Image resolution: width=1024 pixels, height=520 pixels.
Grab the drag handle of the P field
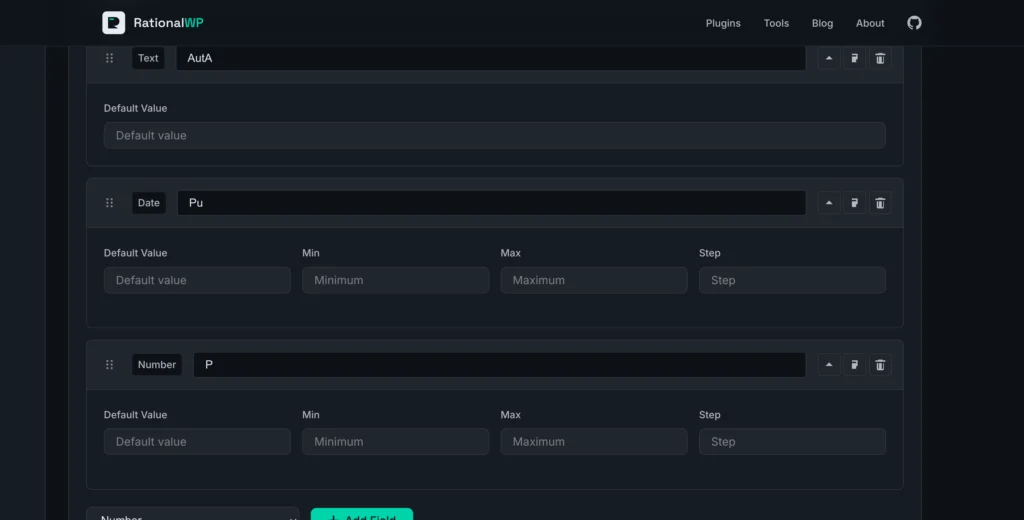[110, 365]
